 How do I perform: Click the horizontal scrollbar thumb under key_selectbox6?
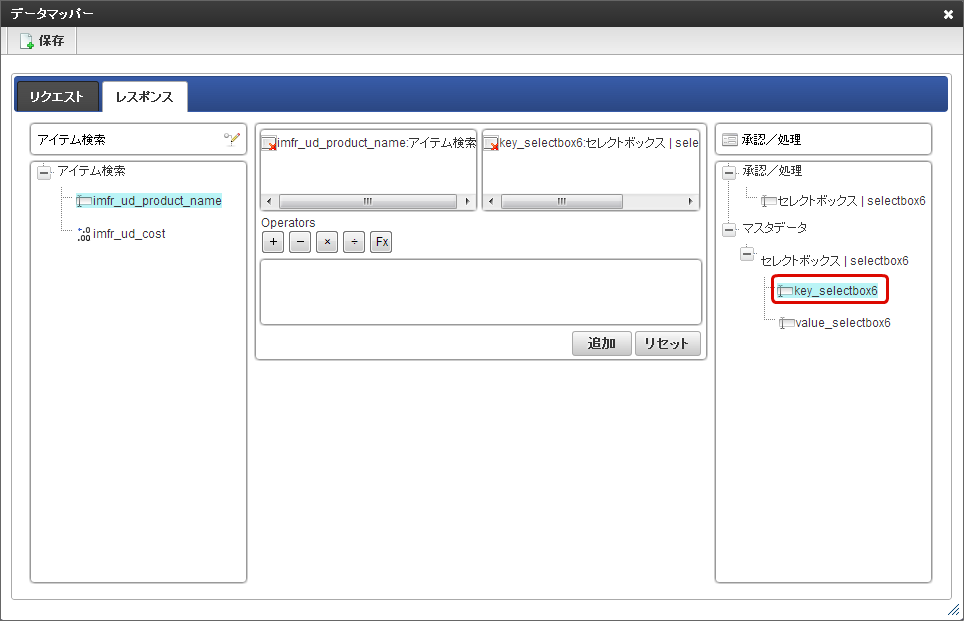tap(562, 201)
